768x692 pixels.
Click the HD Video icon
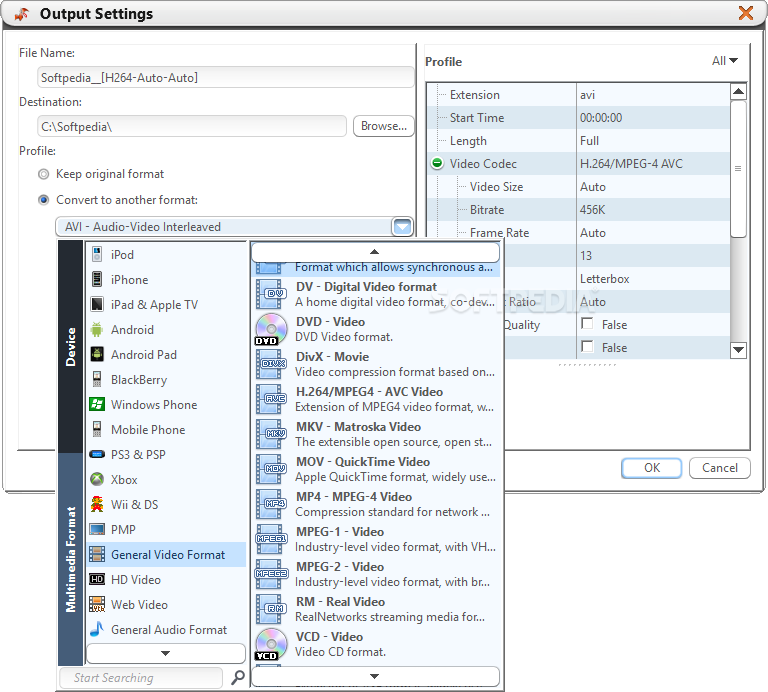(97, 579)
